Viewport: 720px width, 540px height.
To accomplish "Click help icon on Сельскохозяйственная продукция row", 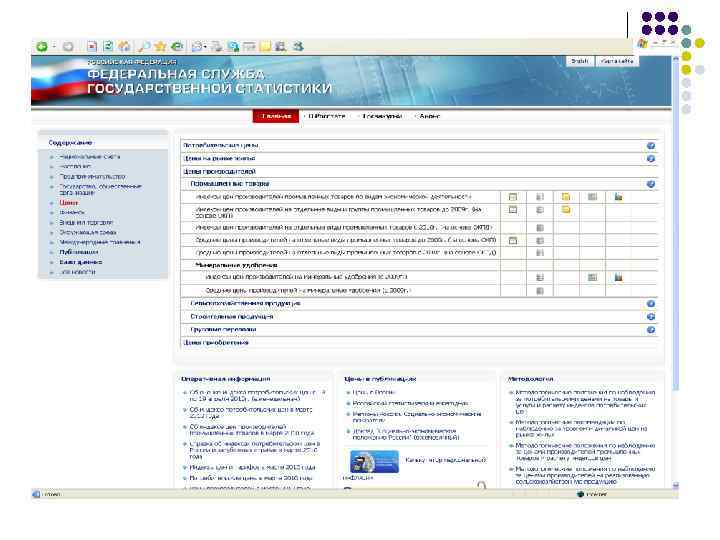I will pyautogui.click(x=651, y=304).
